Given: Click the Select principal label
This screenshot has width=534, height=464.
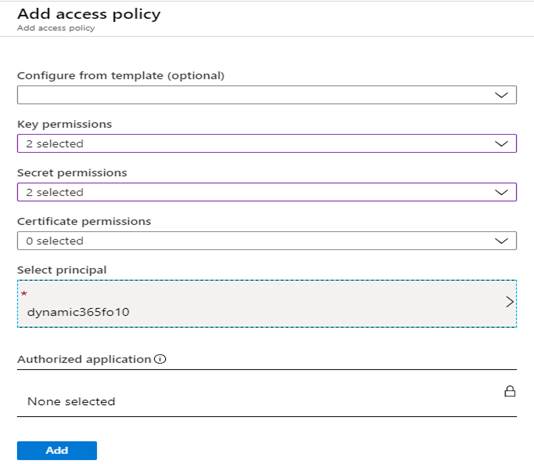Looking at the screenshot, I should pyautogui.click(x=62, y=270).
